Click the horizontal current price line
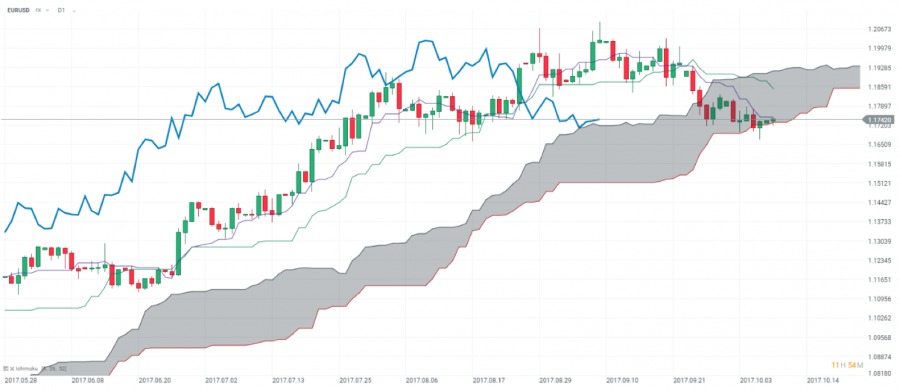Viewport: 900px width, 389px height. (x=230, y=119)
